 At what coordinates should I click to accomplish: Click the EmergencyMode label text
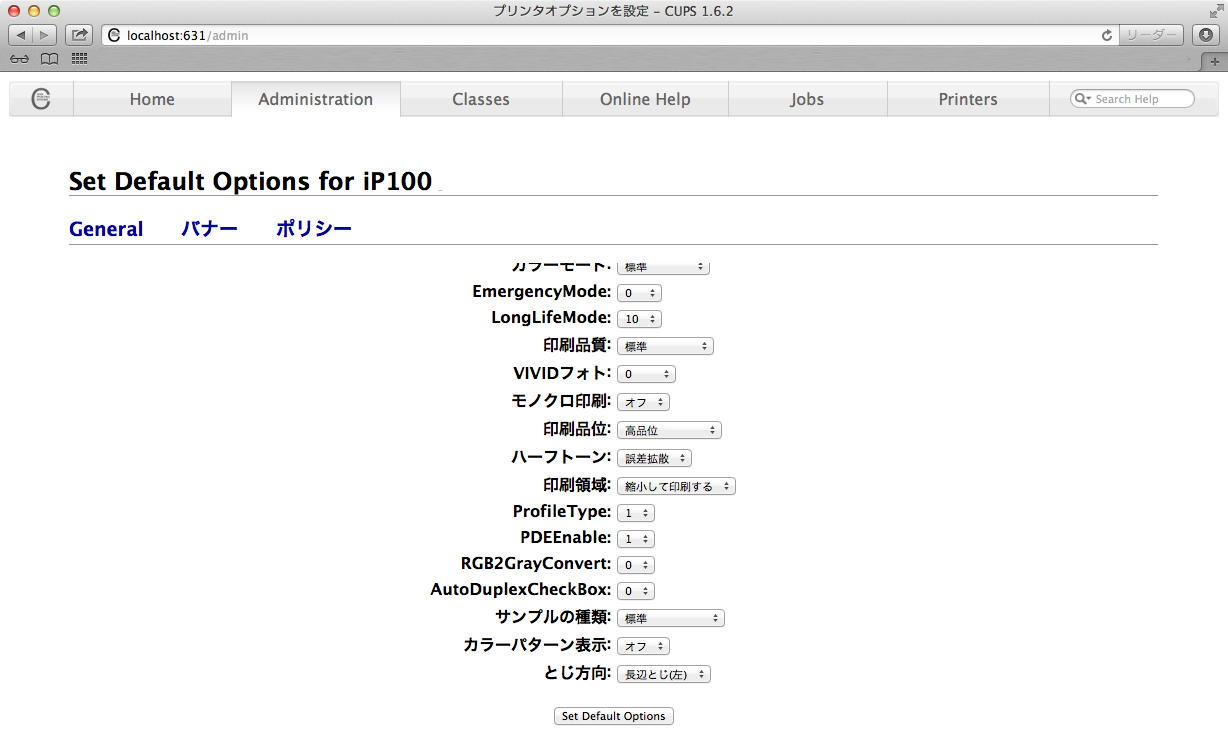542,291
